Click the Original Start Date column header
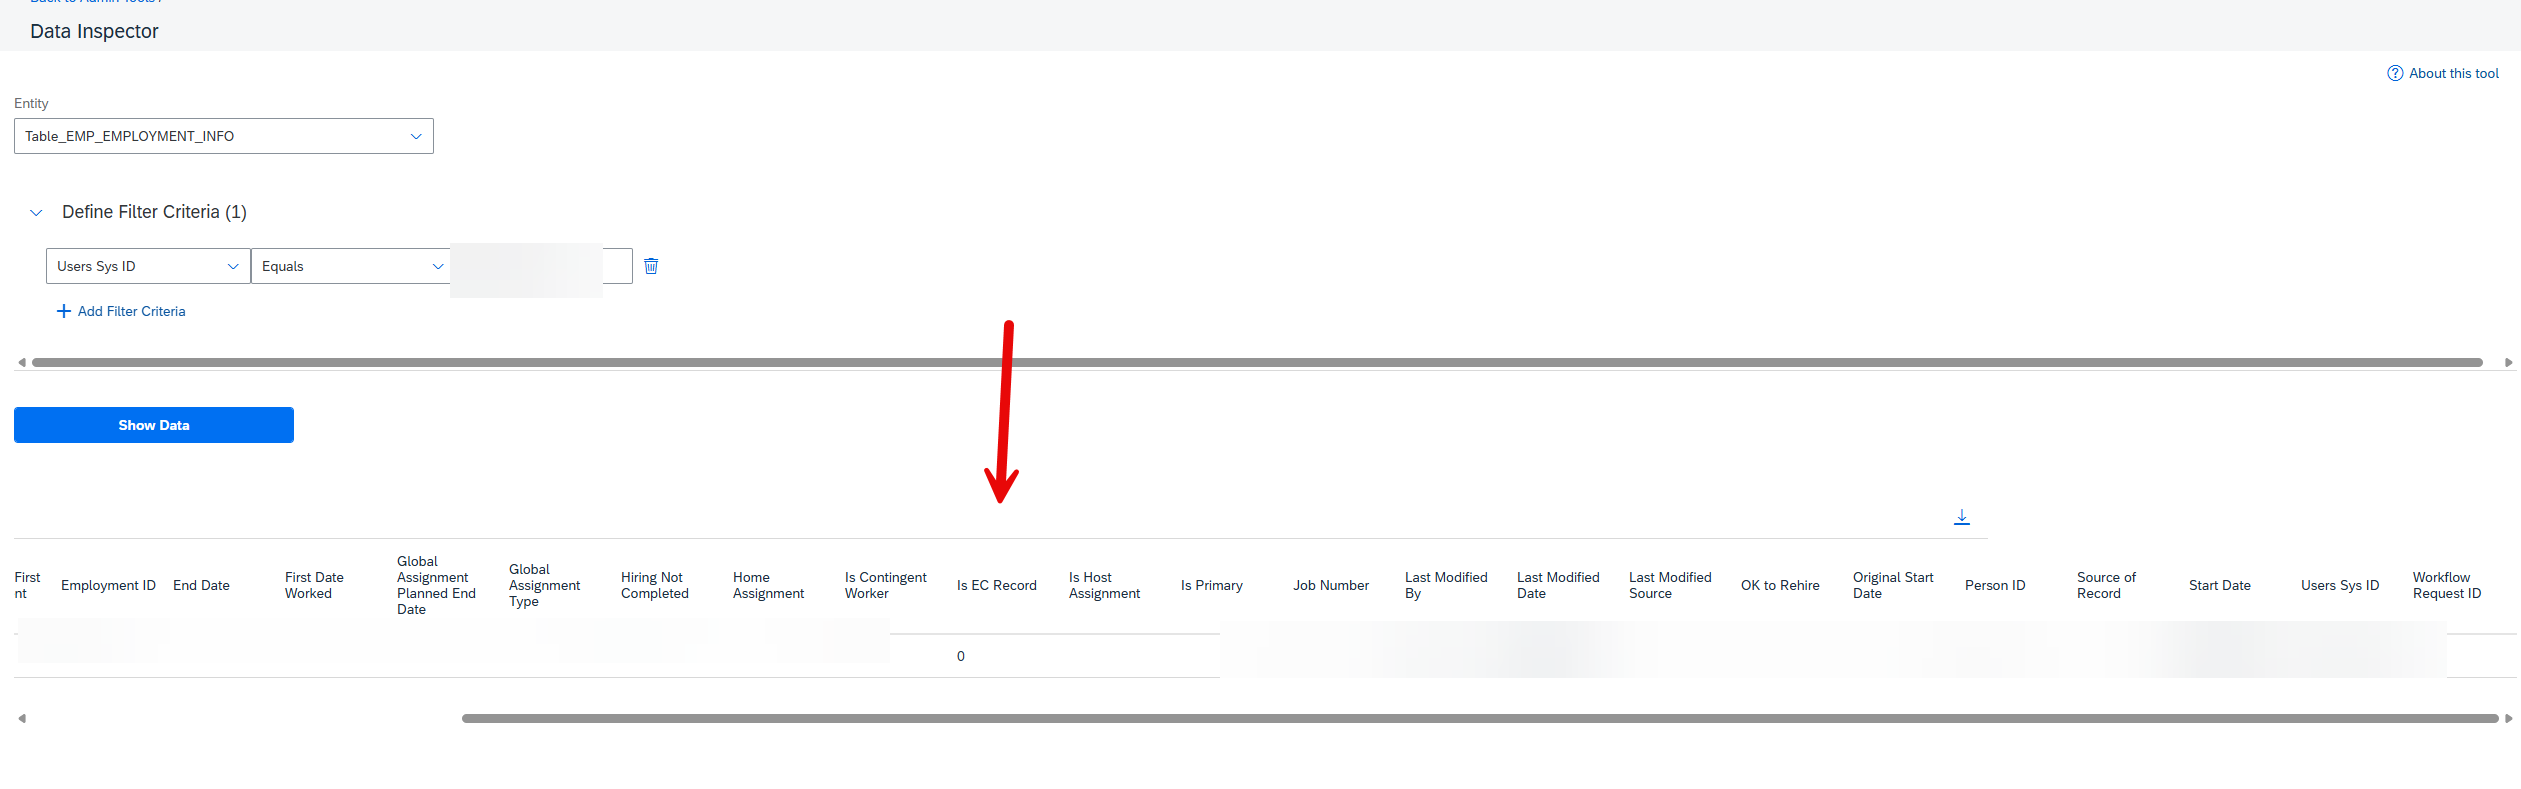Image resolution: width=2521 pixels, height=789 pixels. (x=1893, y=585)
